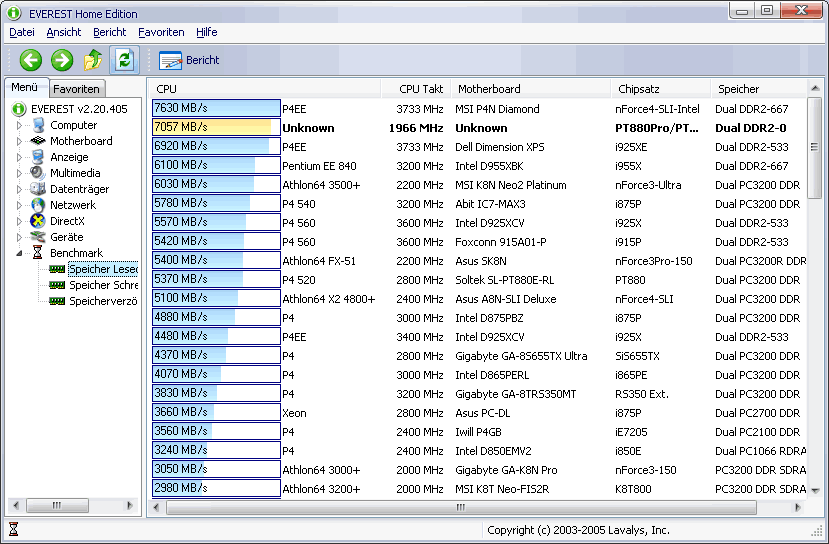Select the MSI P4N Diamond row
This screenshot has width=829, height=544.
479,109
